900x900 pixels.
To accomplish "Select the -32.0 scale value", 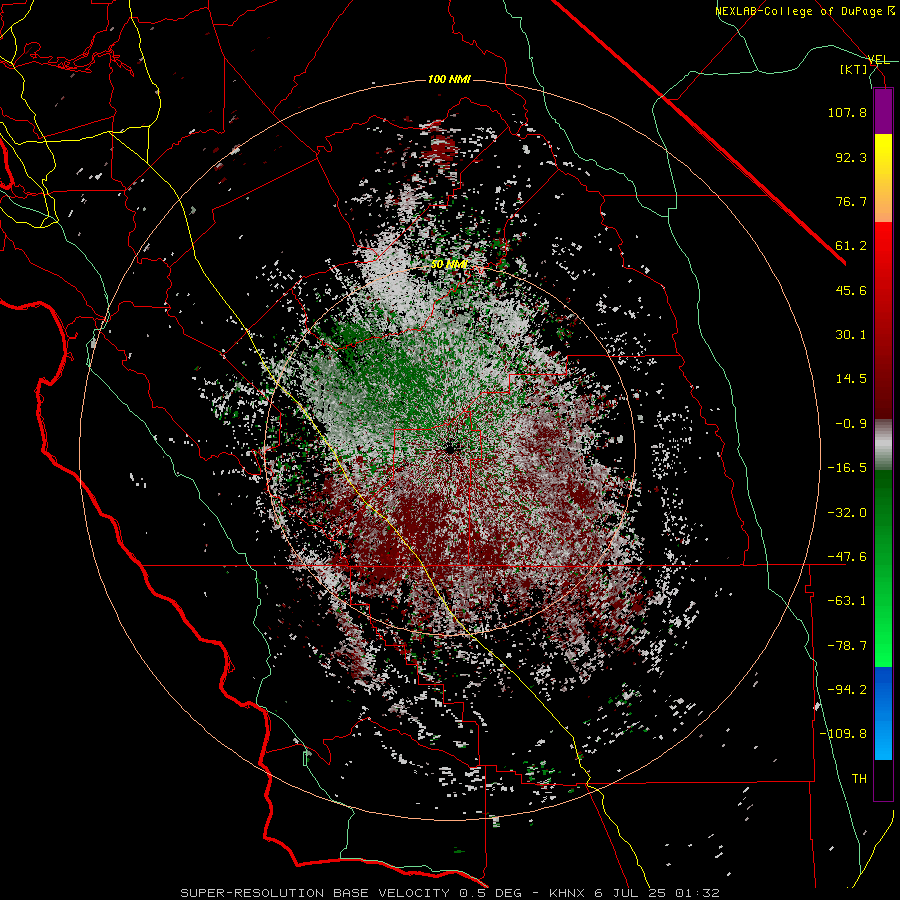I will [x=847, y=513].
